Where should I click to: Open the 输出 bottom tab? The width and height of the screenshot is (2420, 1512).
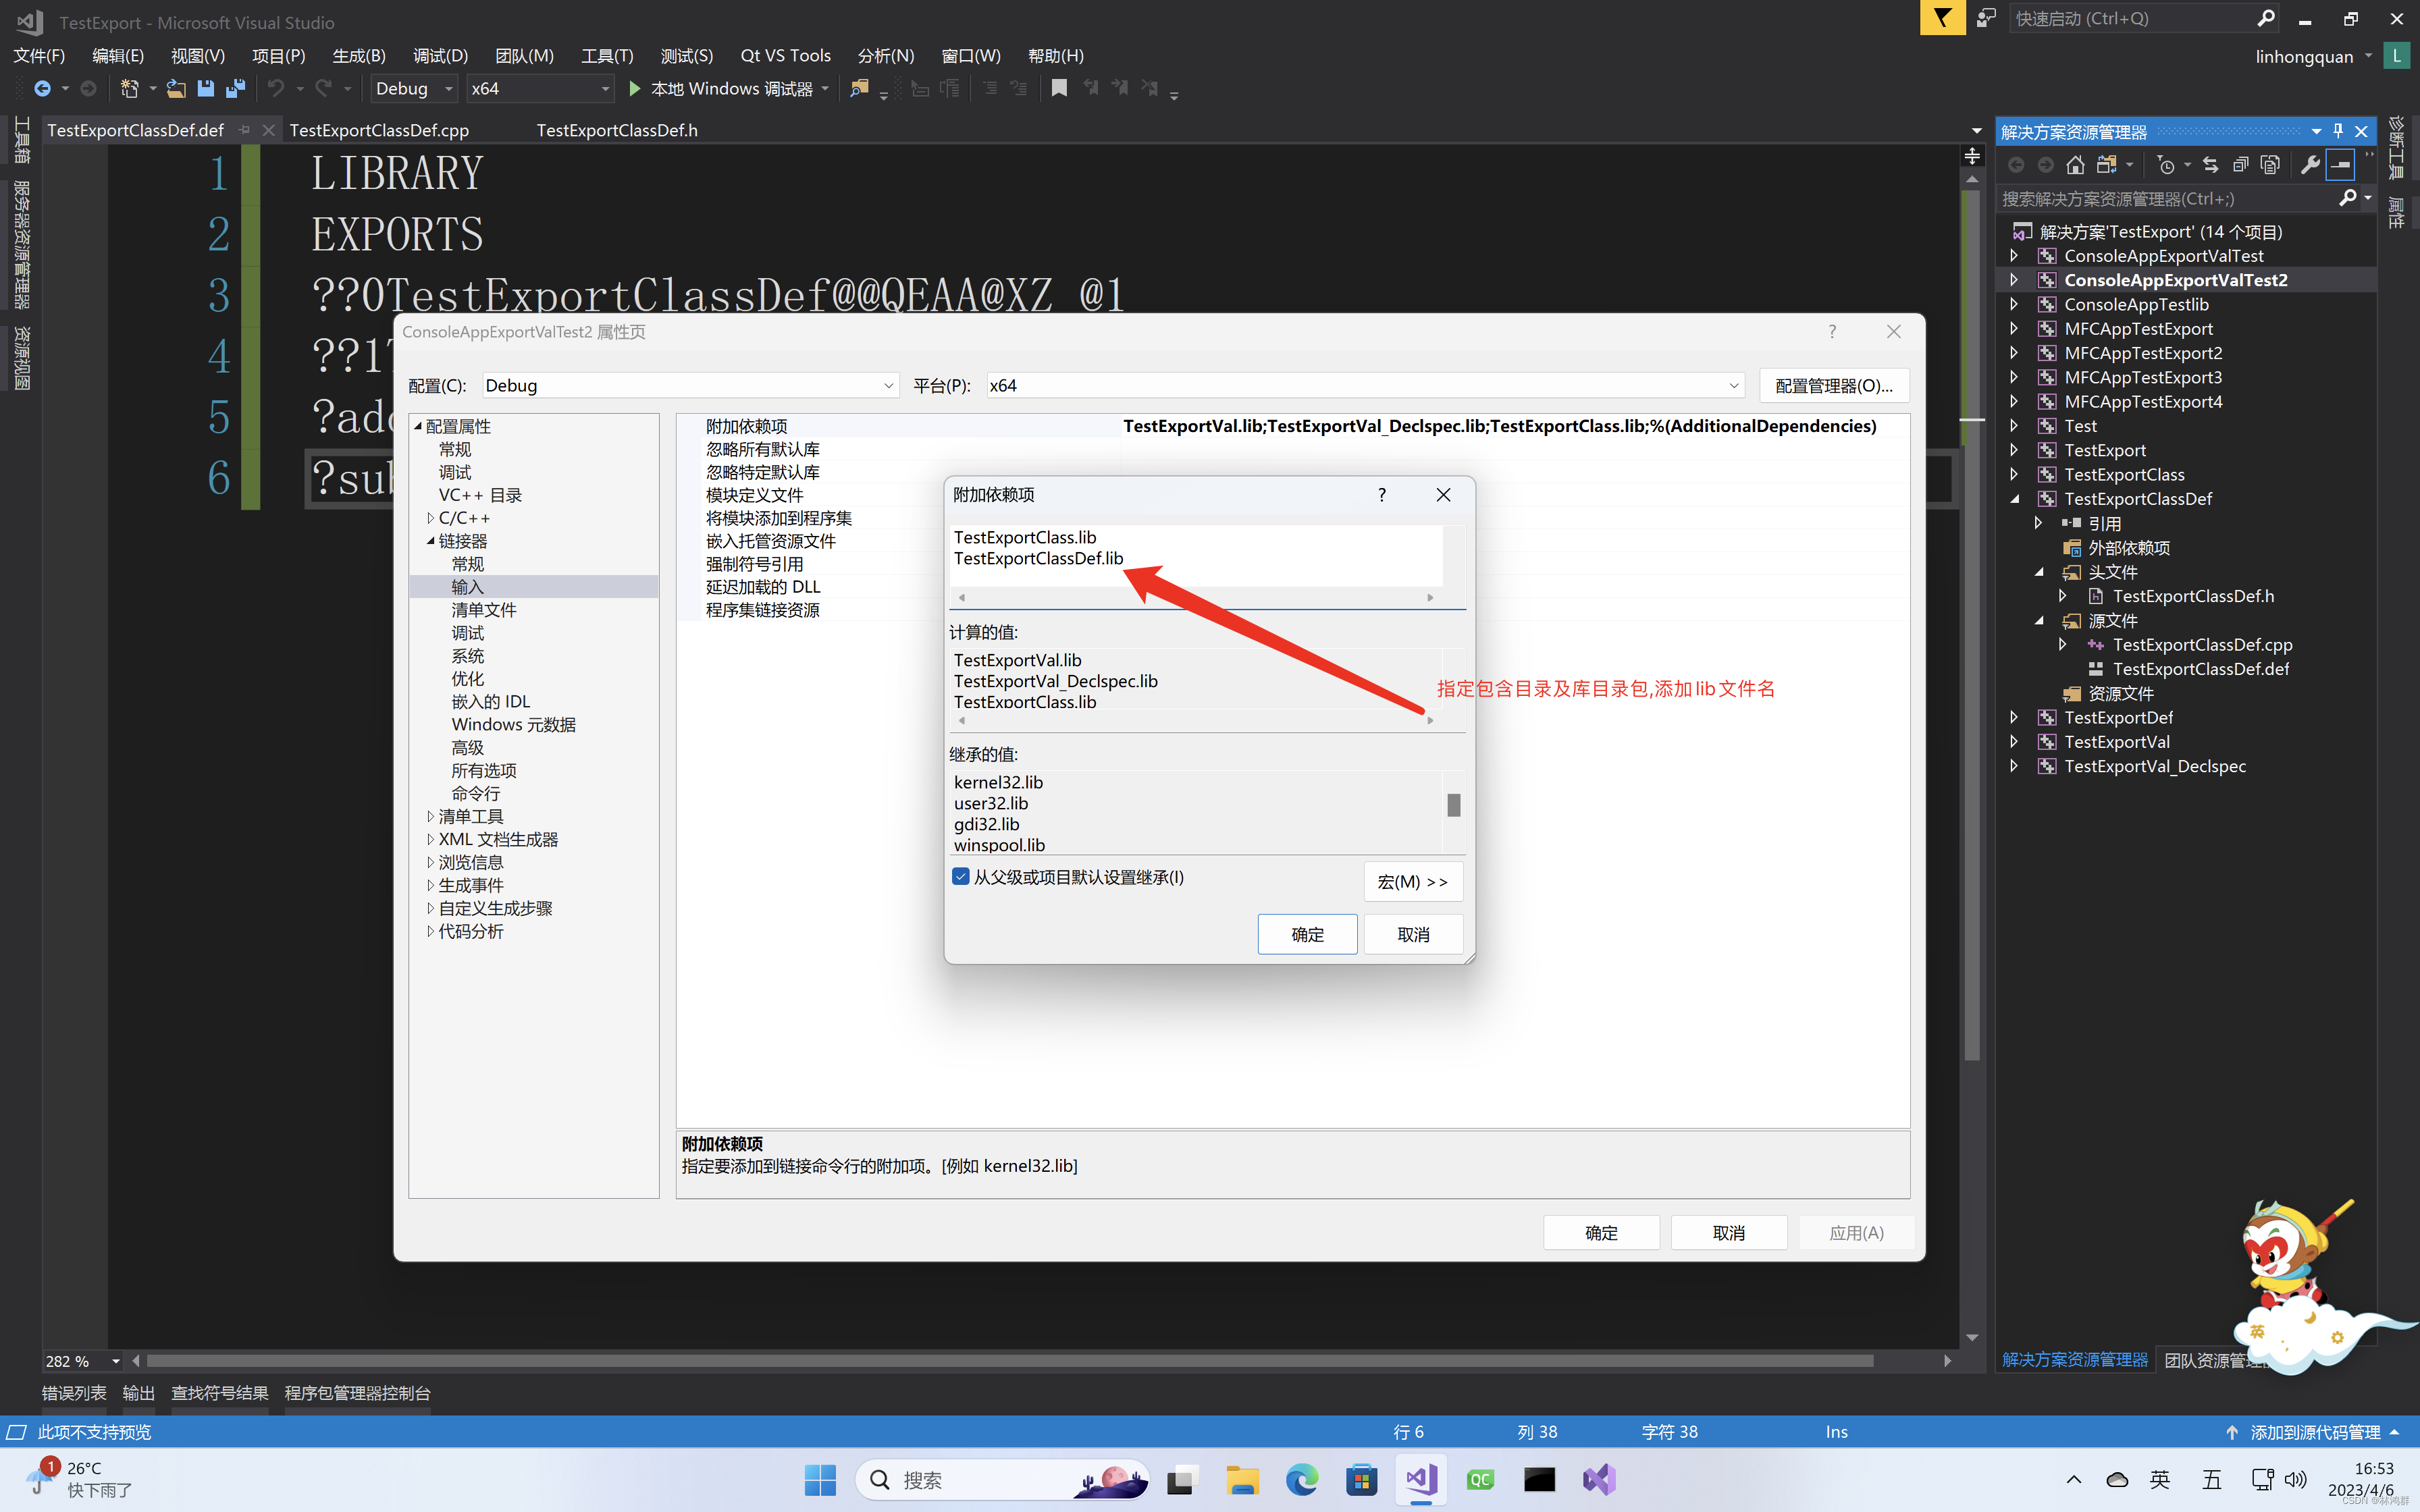pos(138,1393)
